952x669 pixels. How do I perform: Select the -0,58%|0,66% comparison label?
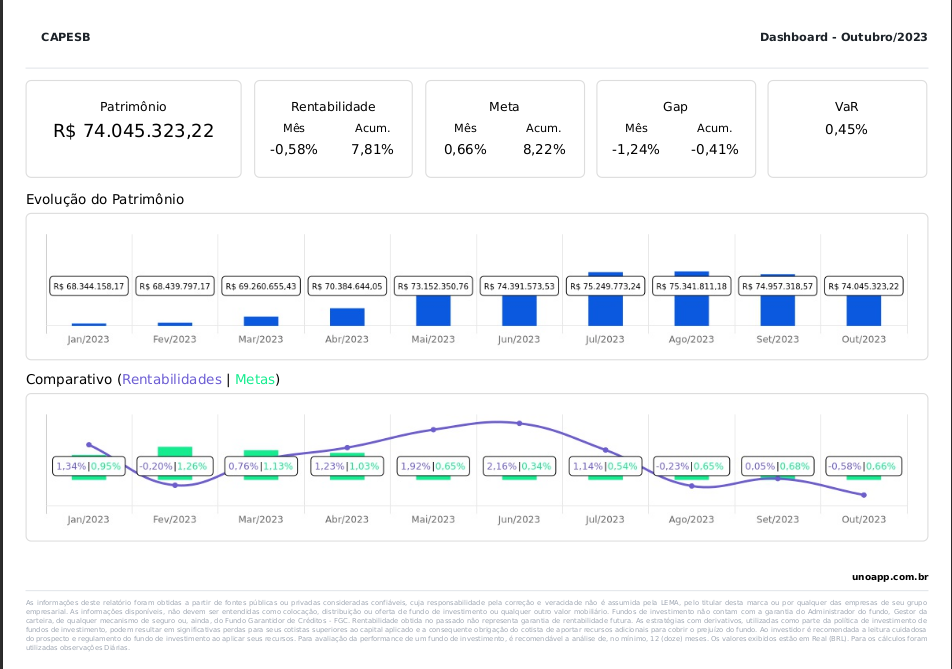pos(863,466)
